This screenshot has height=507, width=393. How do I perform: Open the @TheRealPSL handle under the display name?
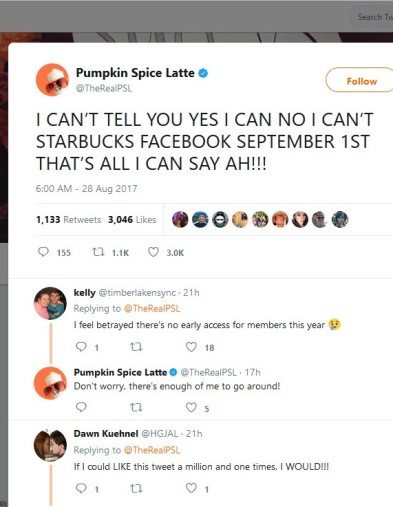104,88
